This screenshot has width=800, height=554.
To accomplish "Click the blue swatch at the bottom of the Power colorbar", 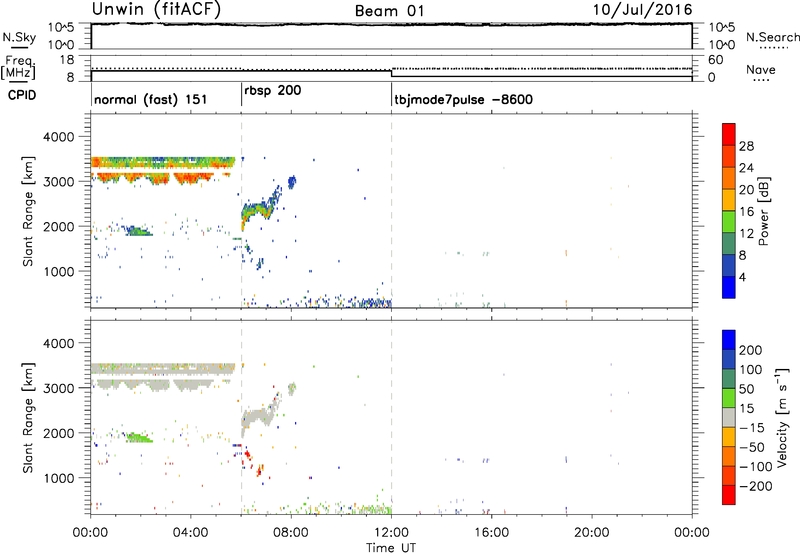I will [x=729, y=287].
